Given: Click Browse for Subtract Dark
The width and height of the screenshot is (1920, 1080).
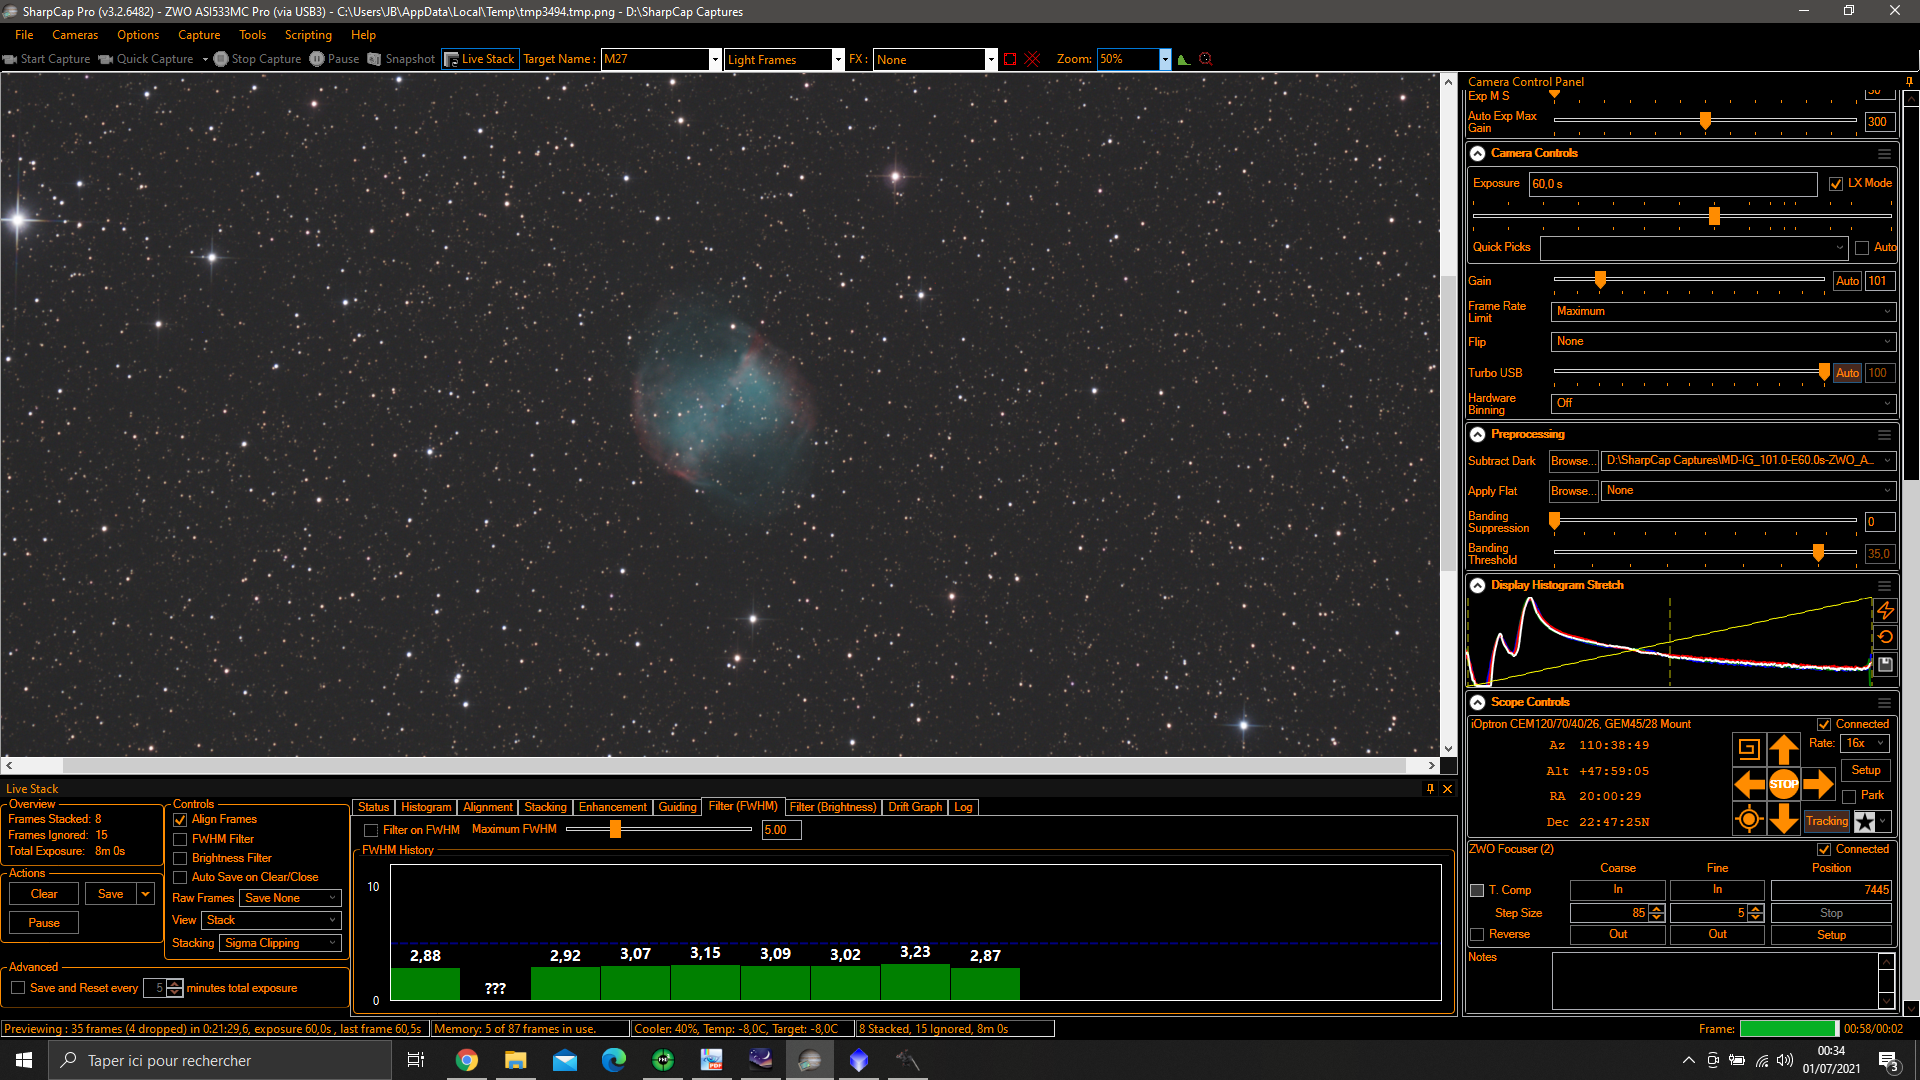Looking at the screenshot, I should [x=1573, y=461].
